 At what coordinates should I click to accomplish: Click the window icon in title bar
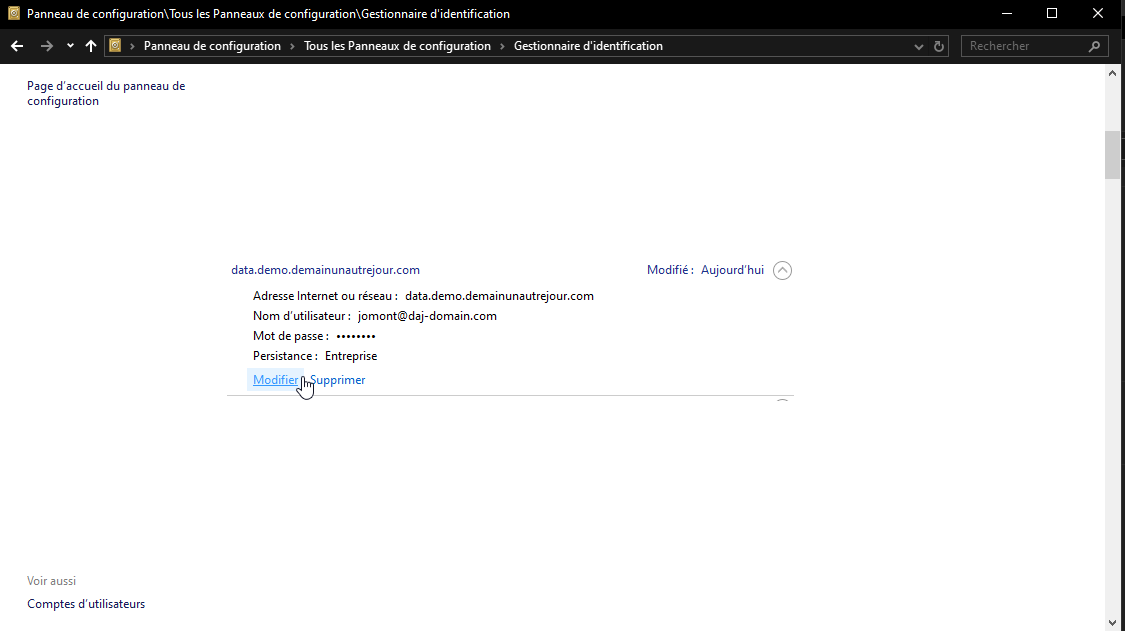[14, 14]
